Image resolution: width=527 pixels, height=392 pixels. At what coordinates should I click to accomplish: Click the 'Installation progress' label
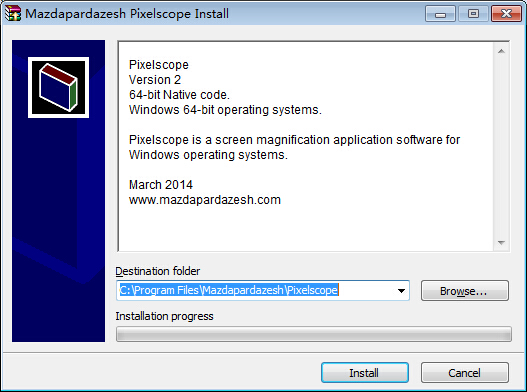click(x=164, y=316)
